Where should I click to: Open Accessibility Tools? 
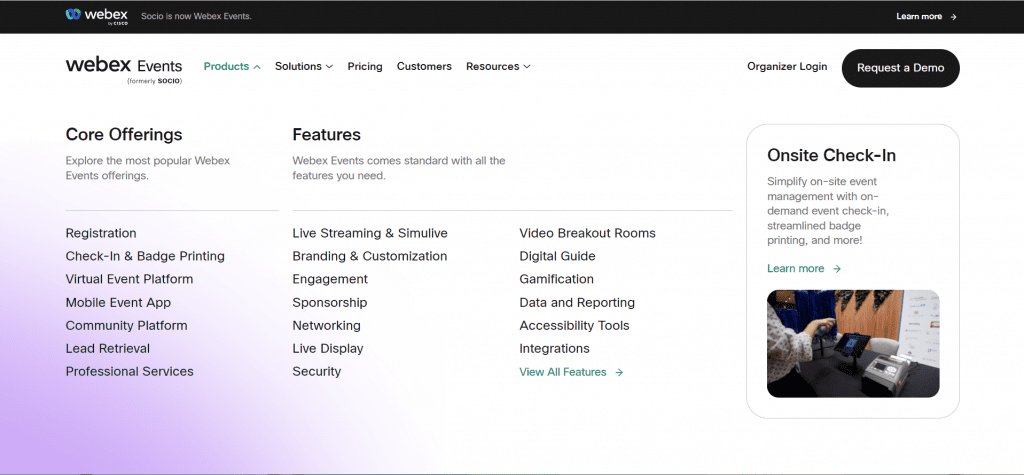(x=574, y=325)
